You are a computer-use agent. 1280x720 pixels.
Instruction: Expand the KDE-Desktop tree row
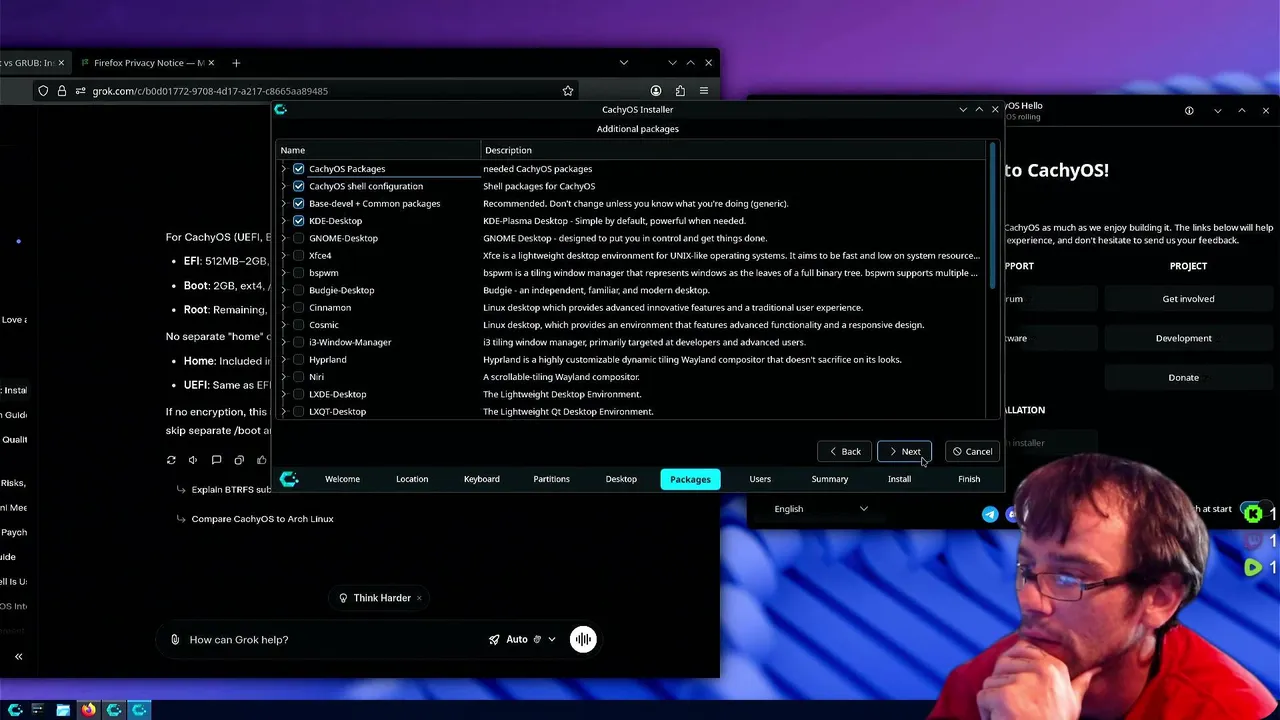coord(284,221)
